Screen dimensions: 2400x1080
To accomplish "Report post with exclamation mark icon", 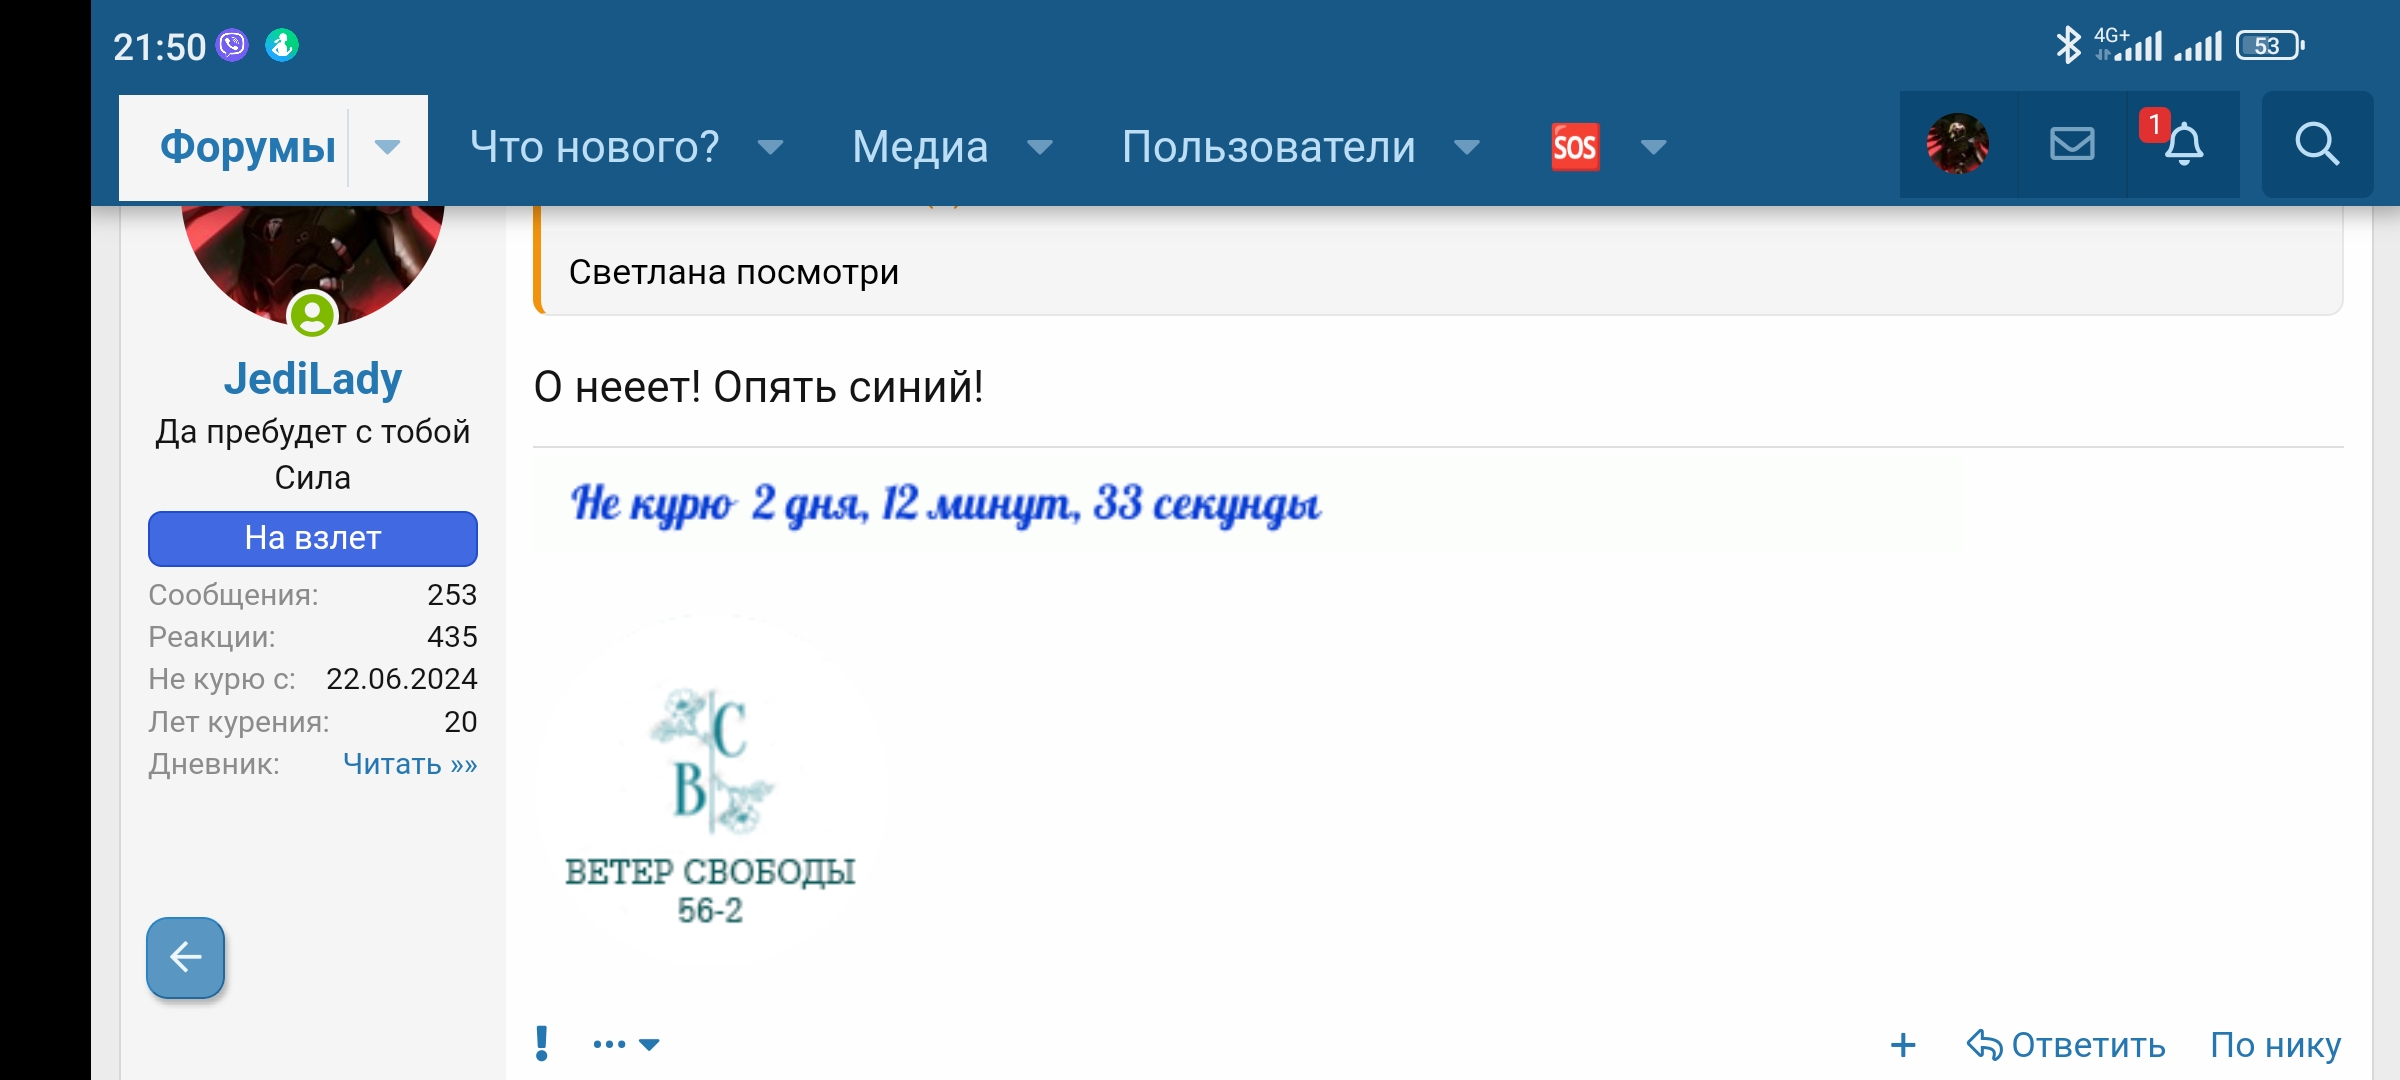I will click(542, 1043).
